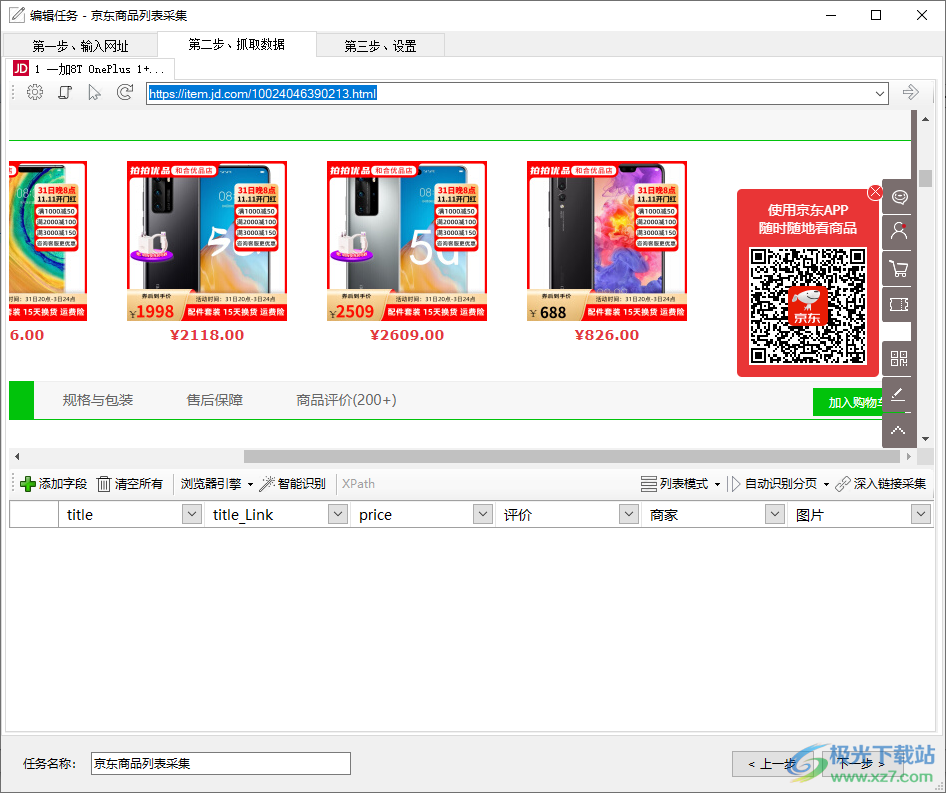Screen dimensions: 946x793
Task: Switch to 规格与包装 section tab
Action: point(98,400)
